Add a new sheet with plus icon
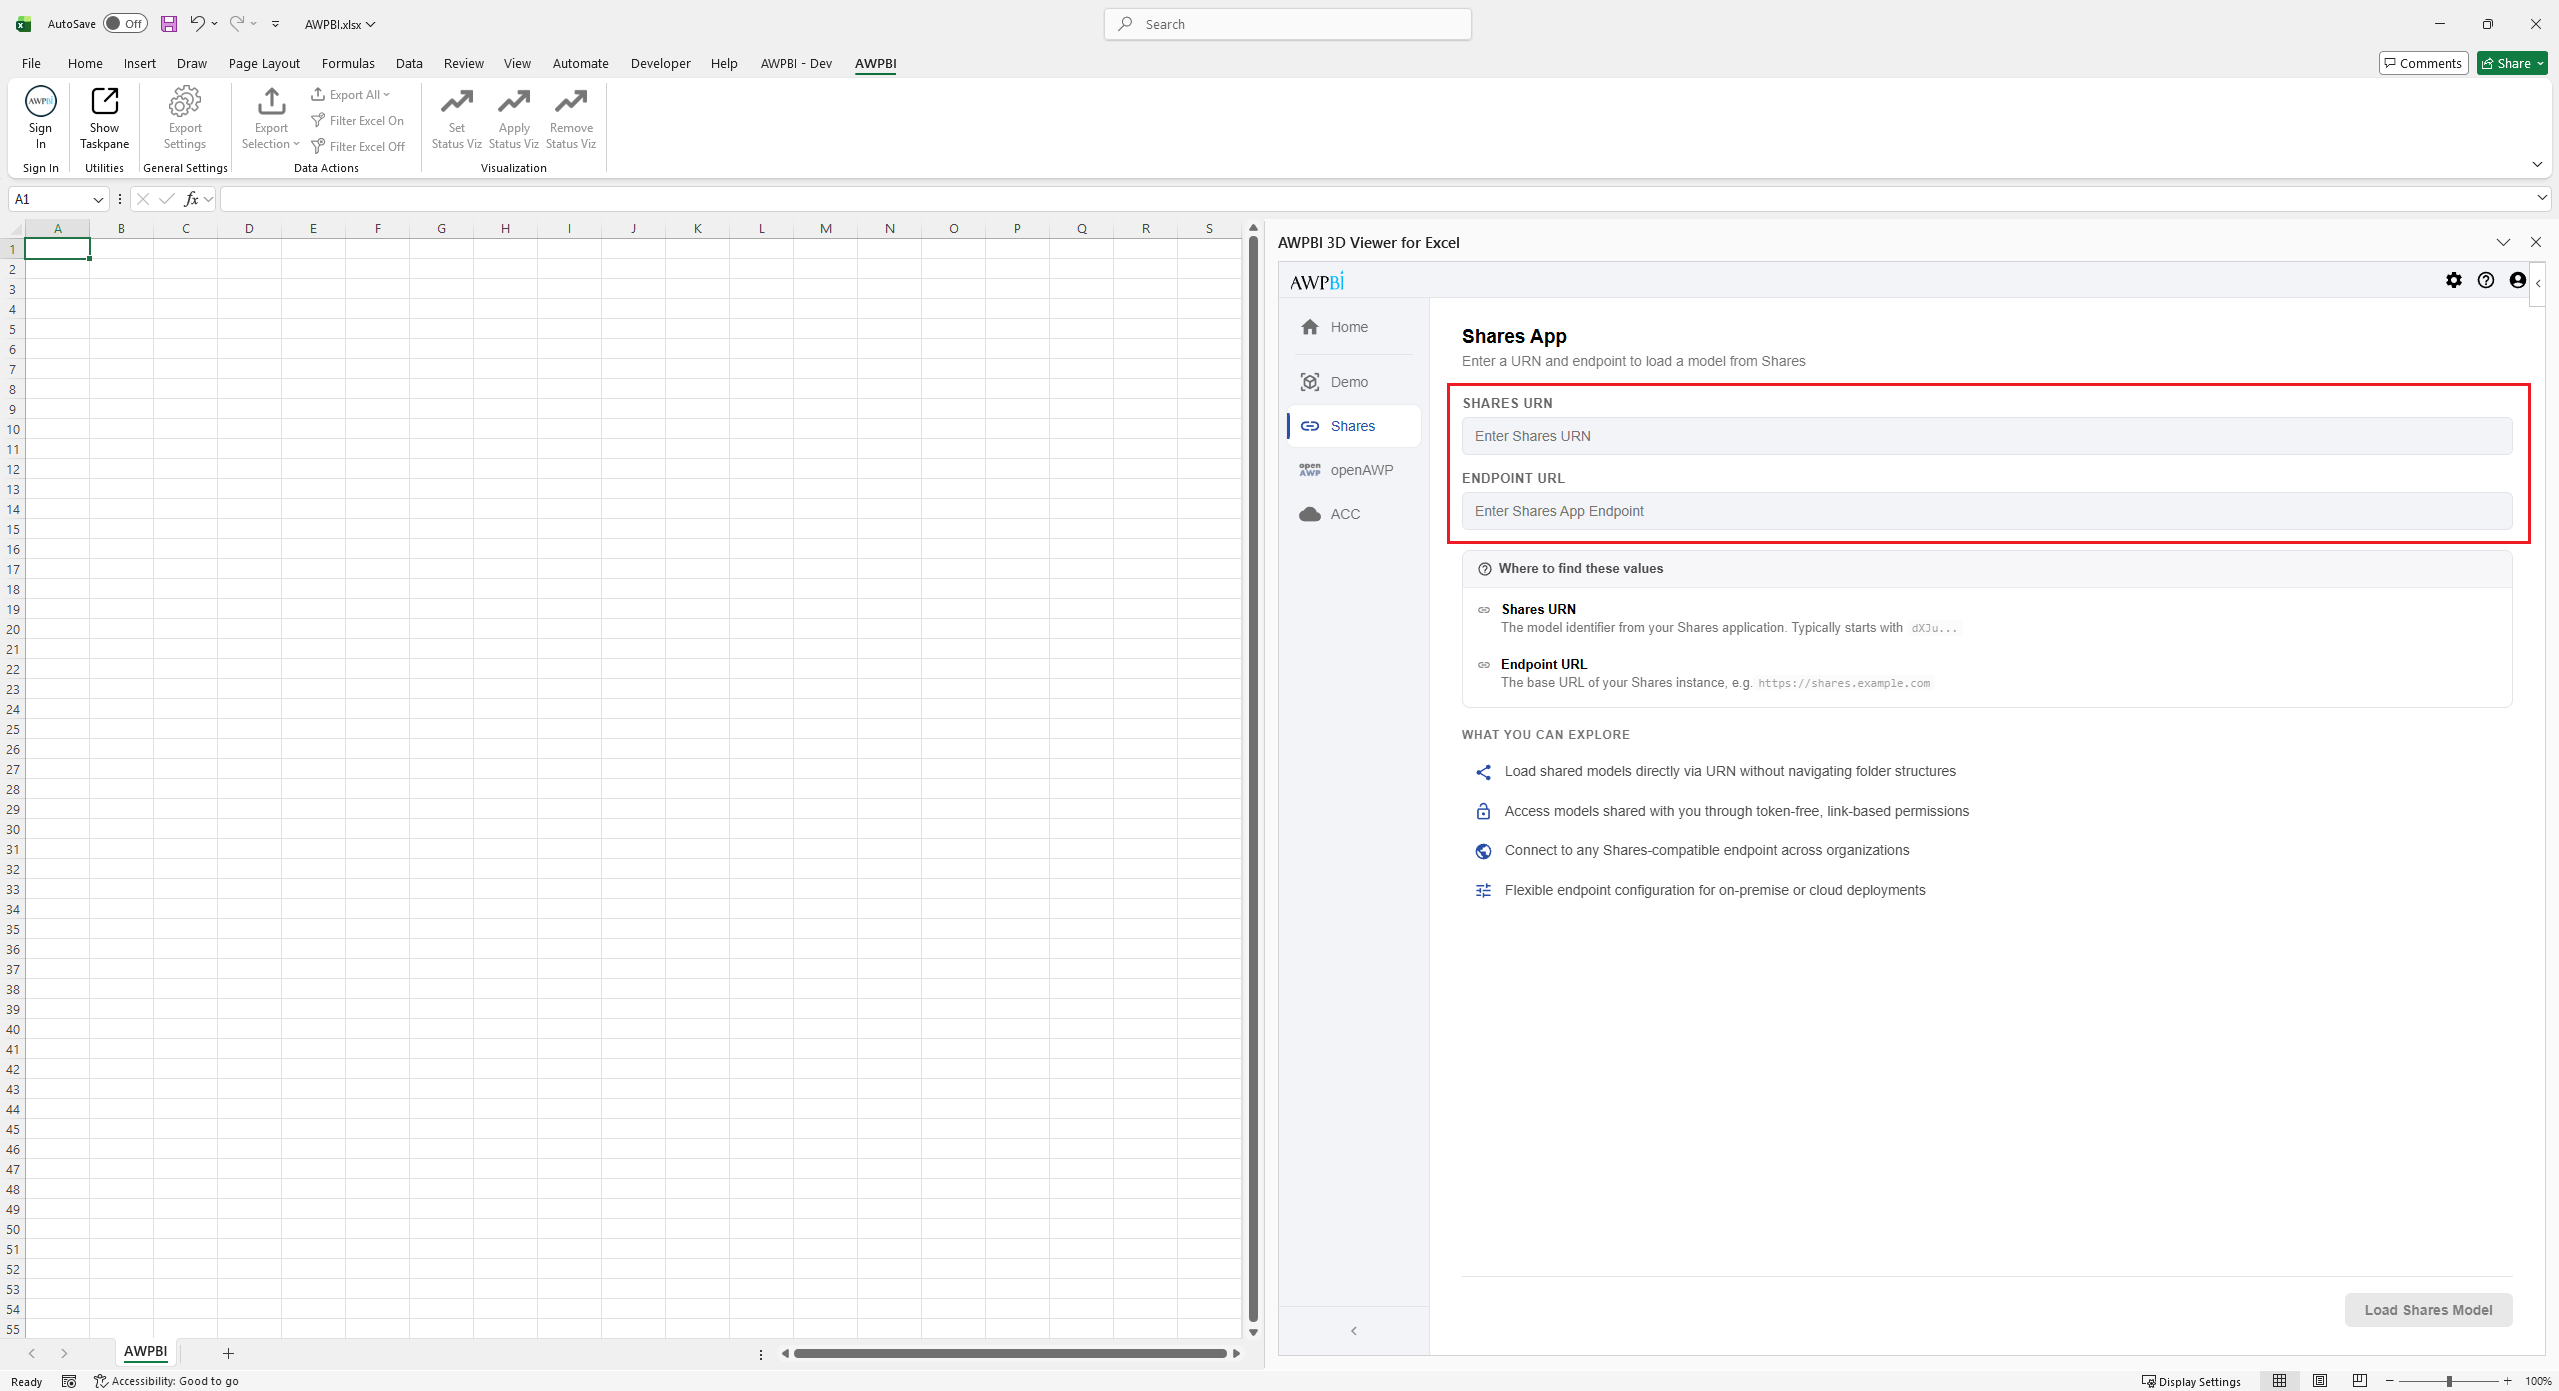The width and height of the screenshot is (2559, 1391). [228, 1353]
